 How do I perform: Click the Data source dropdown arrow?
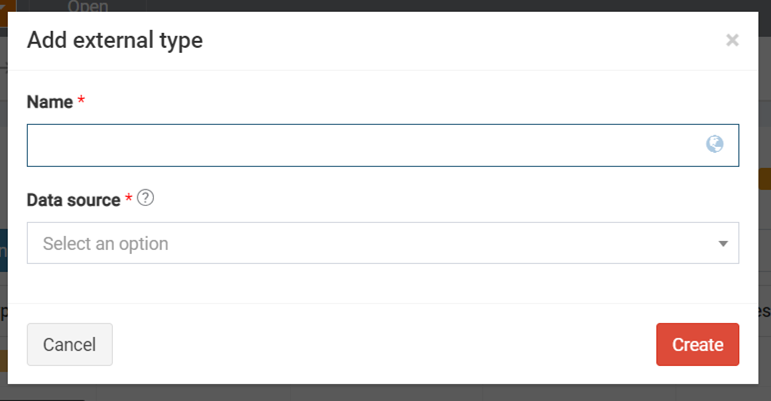pos(723,243)
